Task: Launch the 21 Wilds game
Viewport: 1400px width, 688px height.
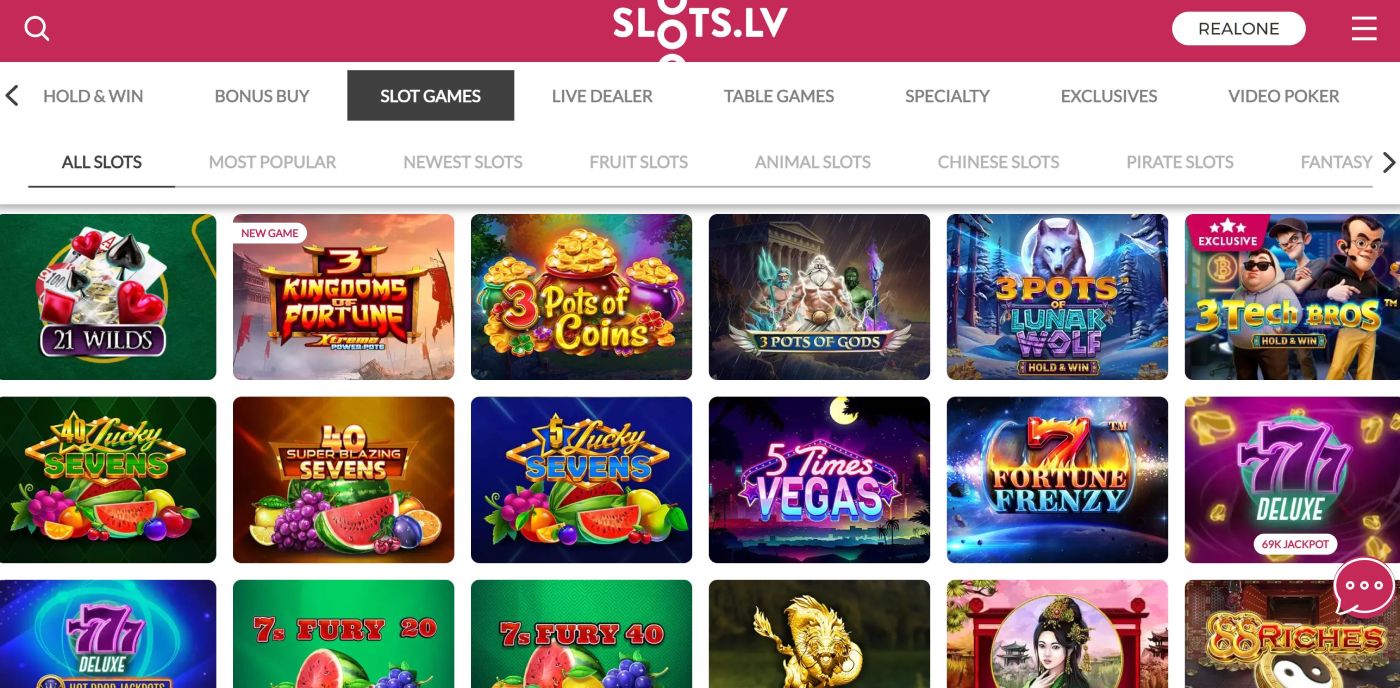Action: click(108, 297)
